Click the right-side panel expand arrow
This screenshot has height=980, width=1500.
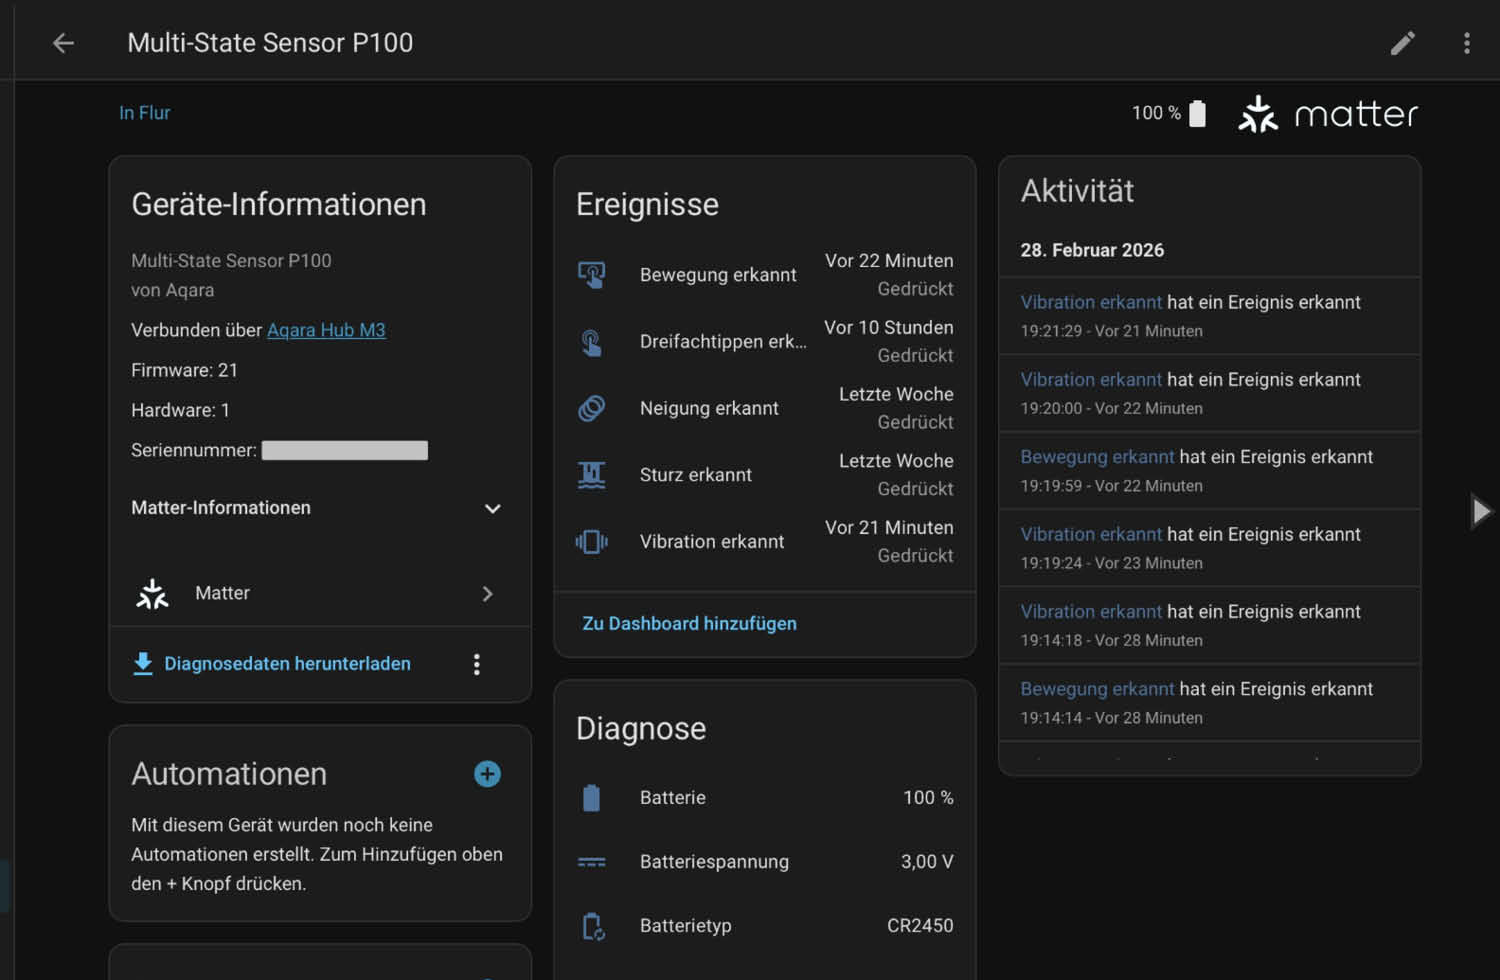(x=1480, y=511)
